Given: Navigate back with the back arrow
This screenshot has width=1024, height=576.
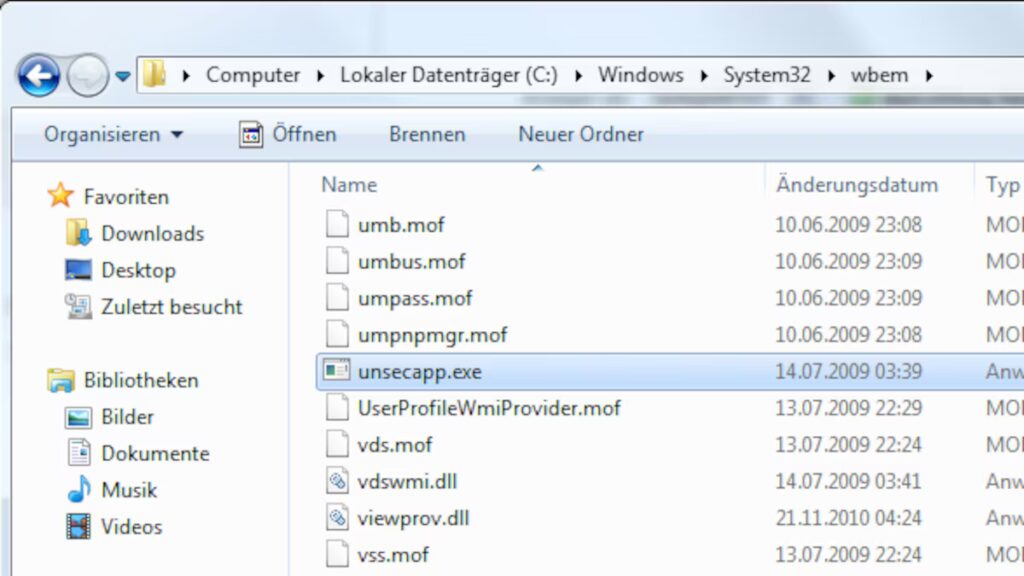Looking at the screenshot, I should point(38,74).
